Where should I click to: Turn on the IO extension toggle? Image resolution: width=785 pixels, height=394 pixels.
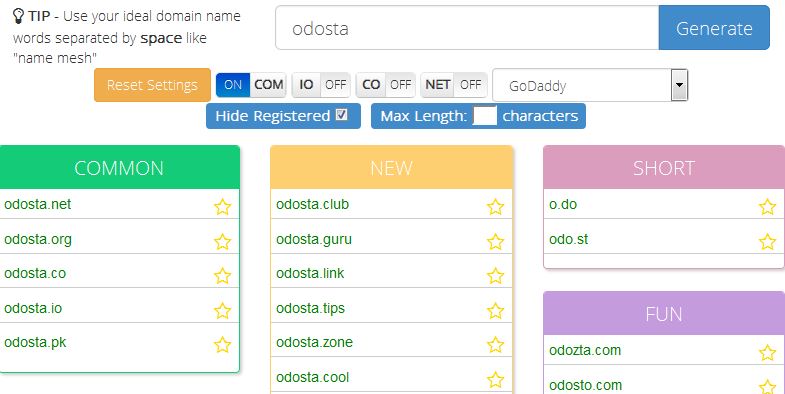pos(320,85)
